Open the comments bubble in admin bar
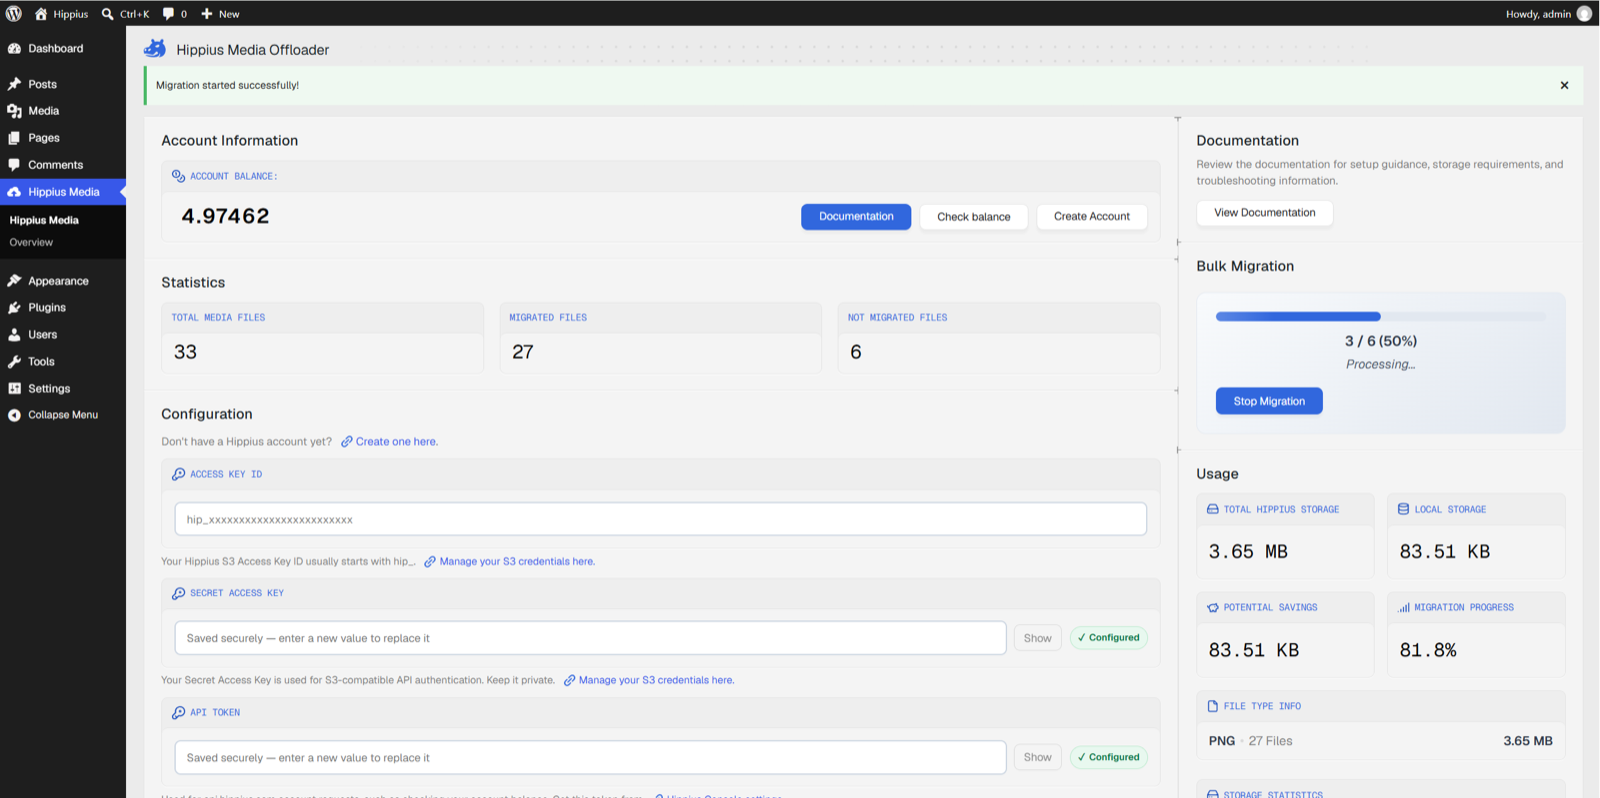 (169, 14)
